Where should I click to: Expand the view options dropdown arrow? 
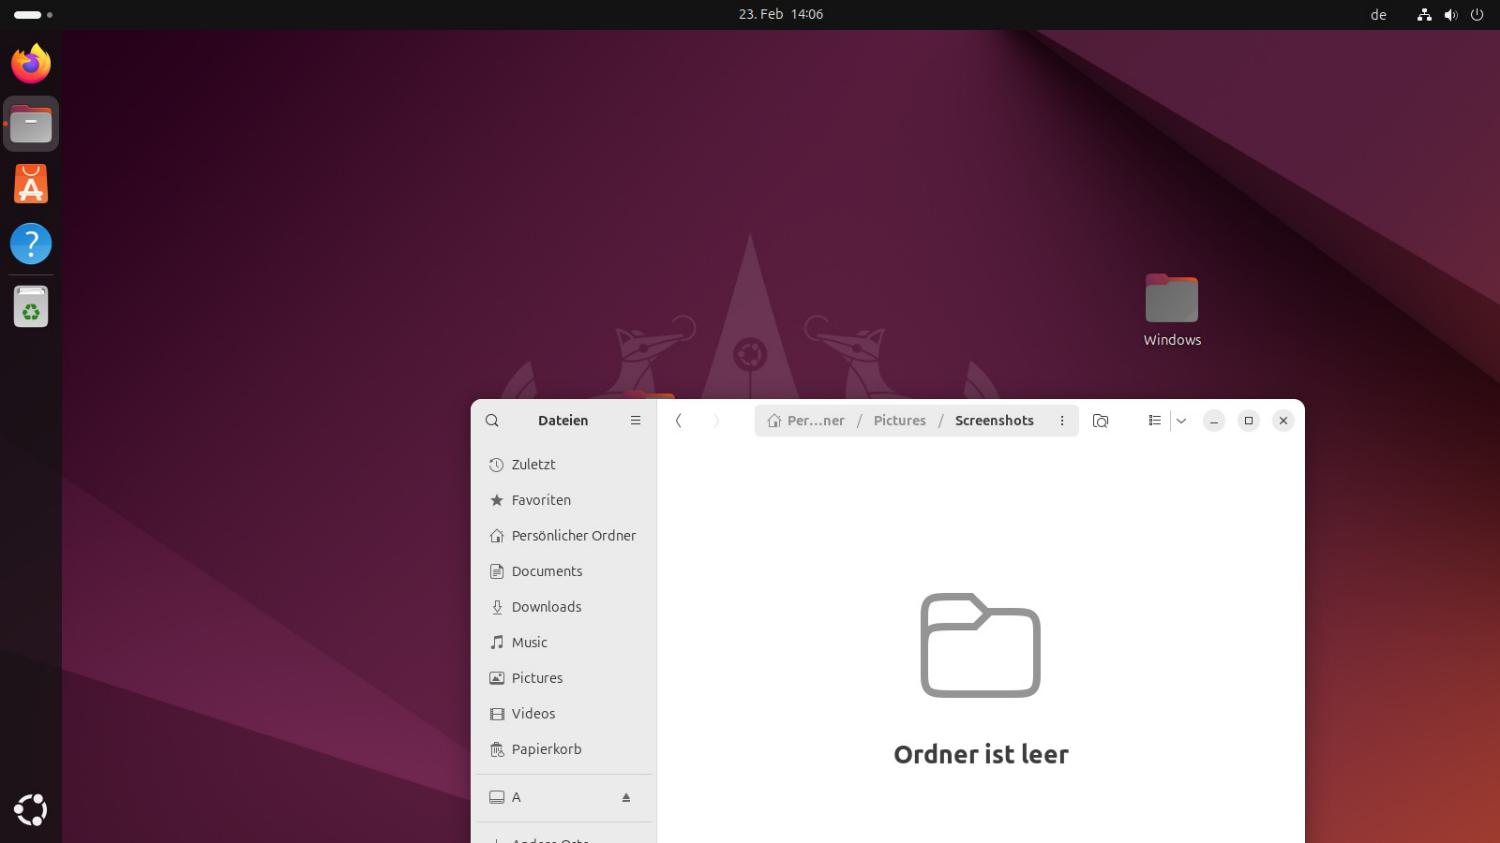pyautogui.click(x=1181, y=421)
